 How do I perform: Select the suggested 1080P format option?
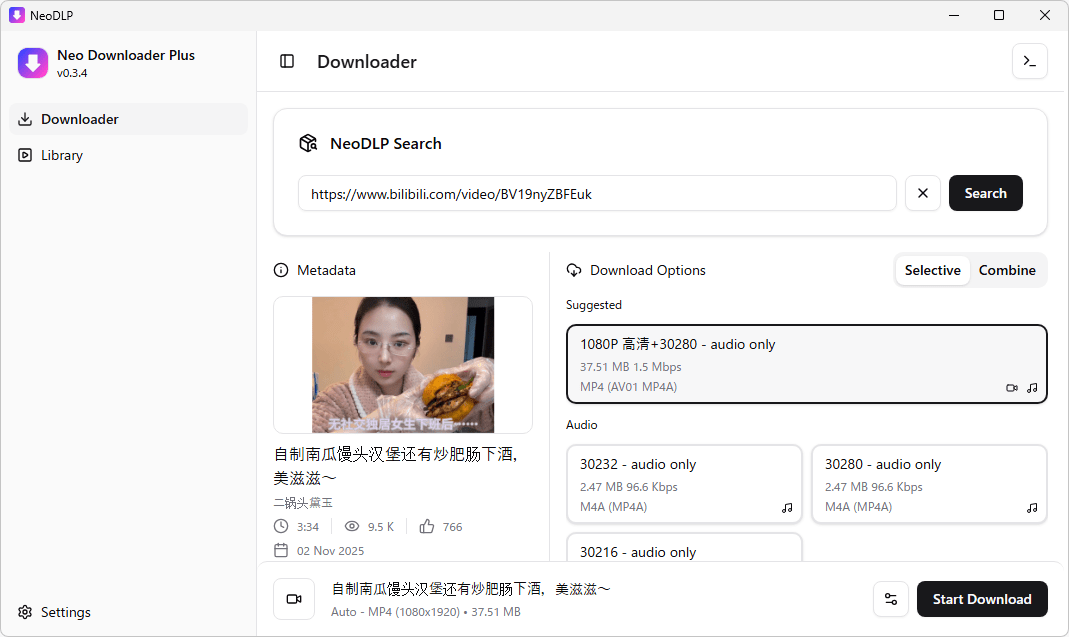point(806,364)
